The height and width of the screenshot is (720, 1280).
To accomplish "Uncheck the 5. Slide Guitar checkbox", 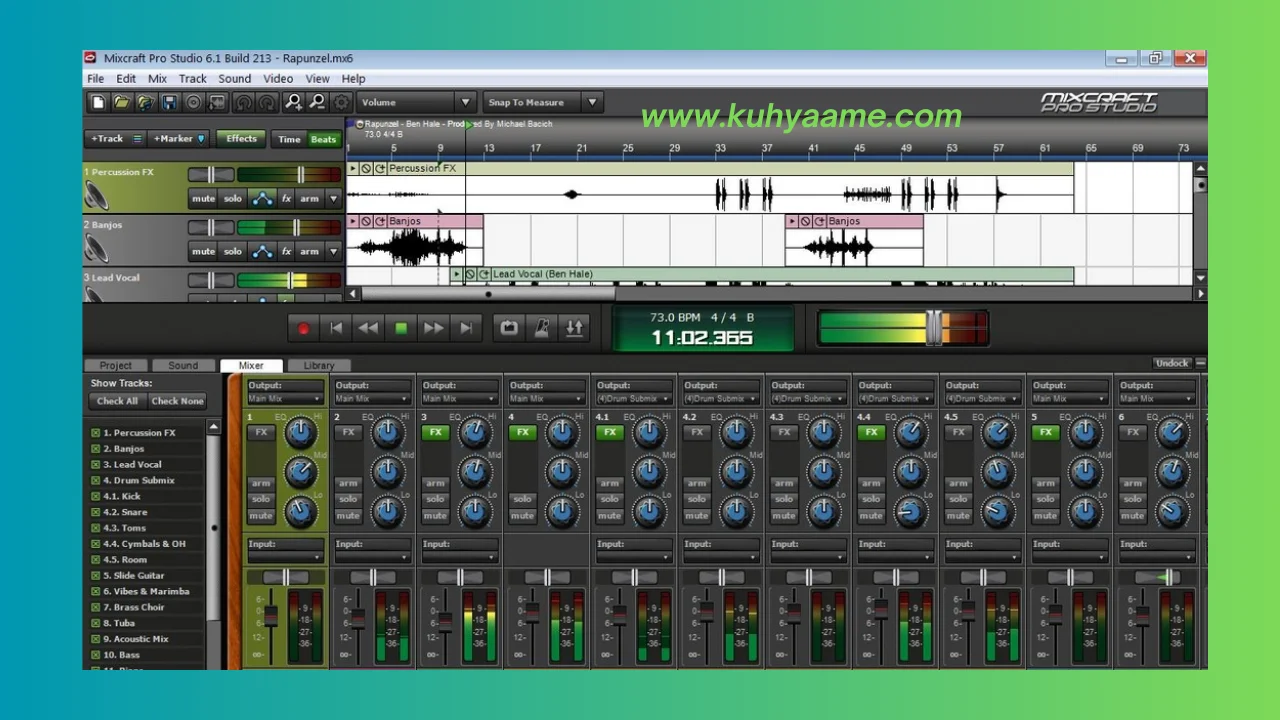I will coord(96,576).
